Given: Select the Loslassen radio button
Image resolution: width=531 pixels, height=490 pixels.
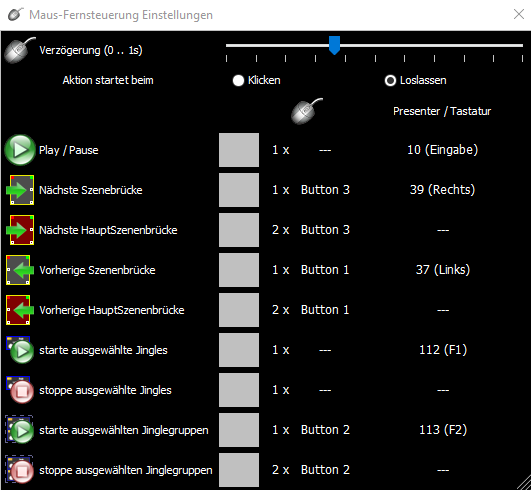Looking at the screenshot, I should pos(390,81).
